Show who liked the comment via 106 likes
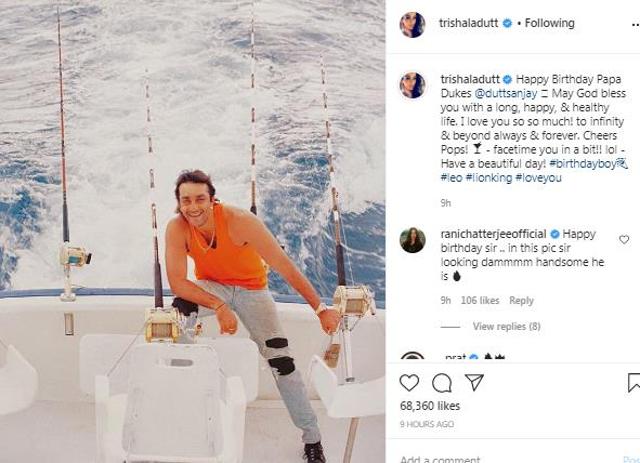This screenshot has width=640, height=463. [x=480, y=301]
